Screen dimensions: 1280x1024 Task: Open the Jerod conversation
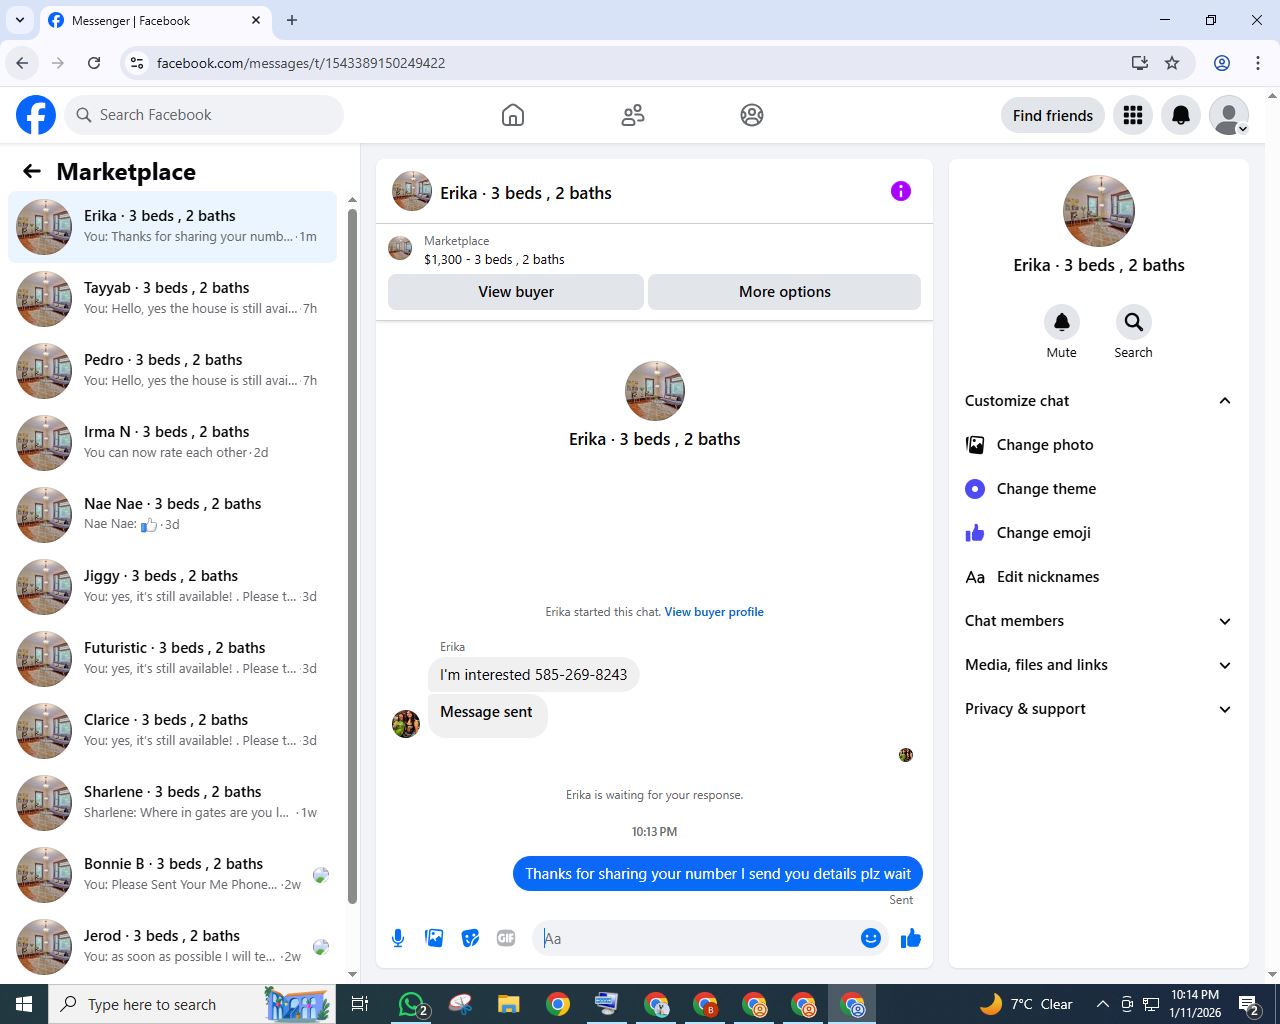tap(172, 947)
